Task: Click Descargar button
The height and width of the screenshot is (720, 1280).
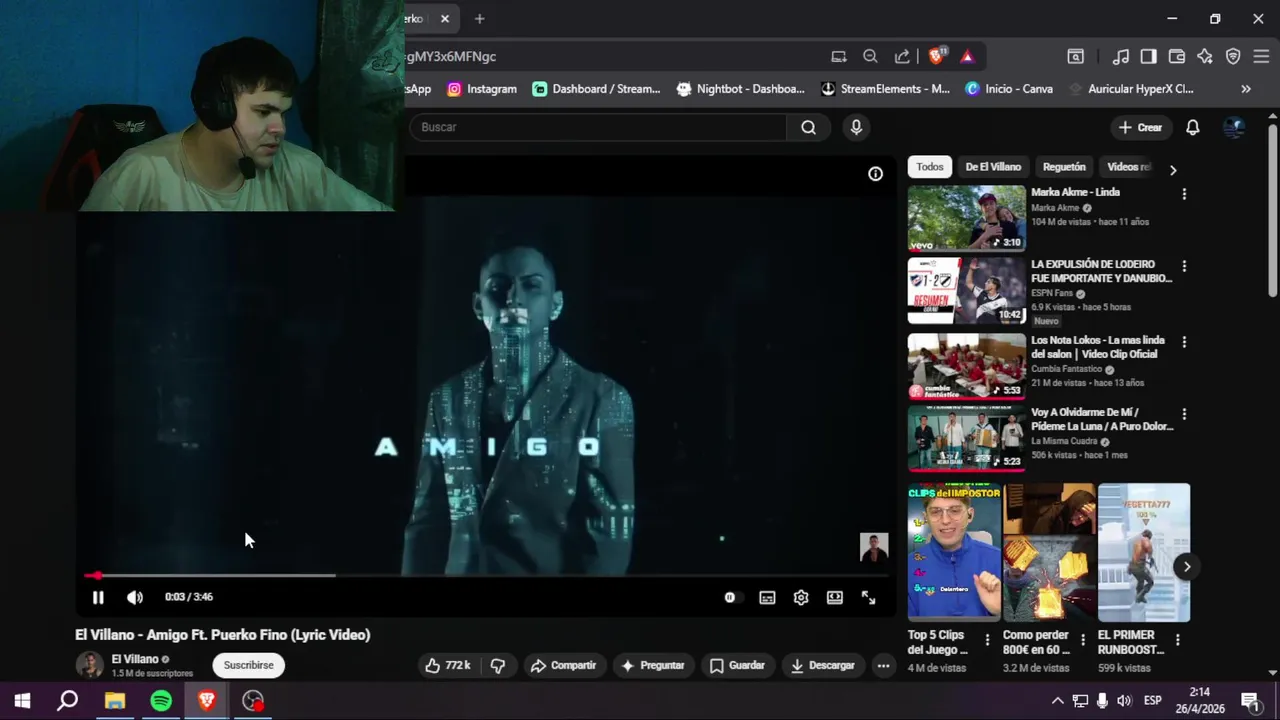Action: coord(823,665)
